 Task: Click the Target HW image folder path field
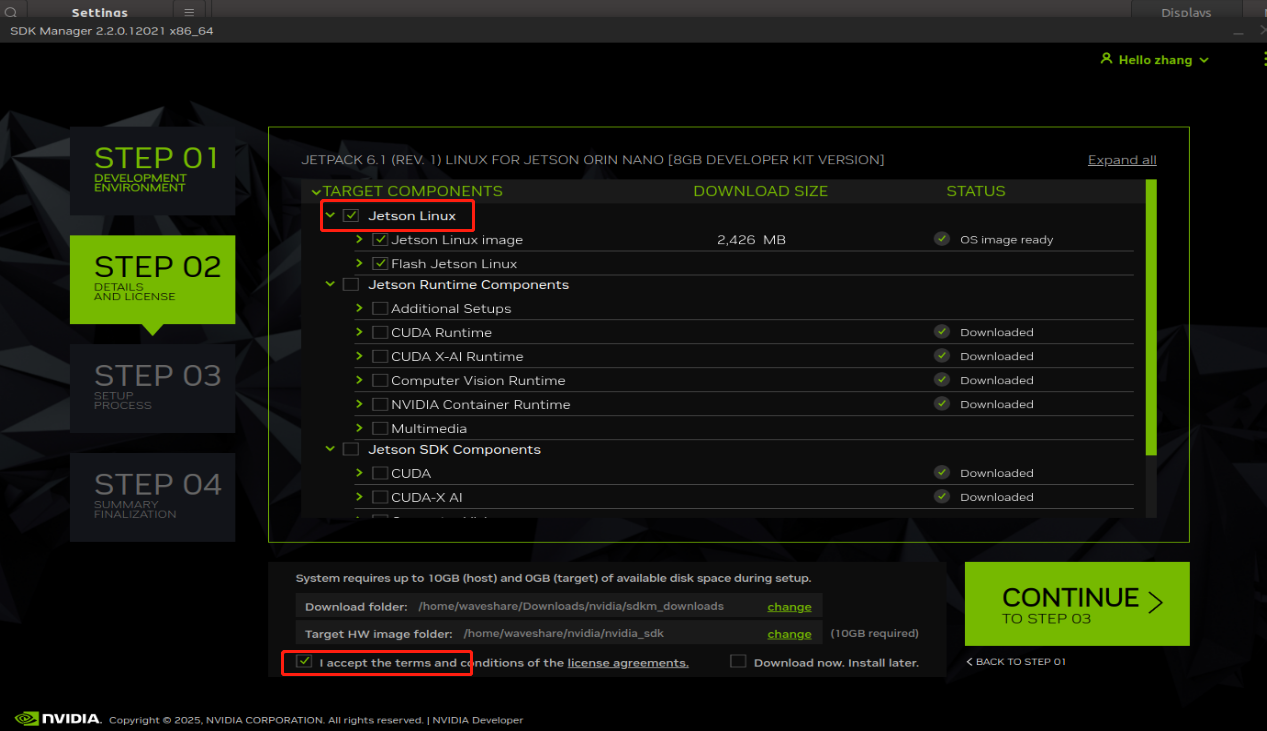[x=559, y=634]
